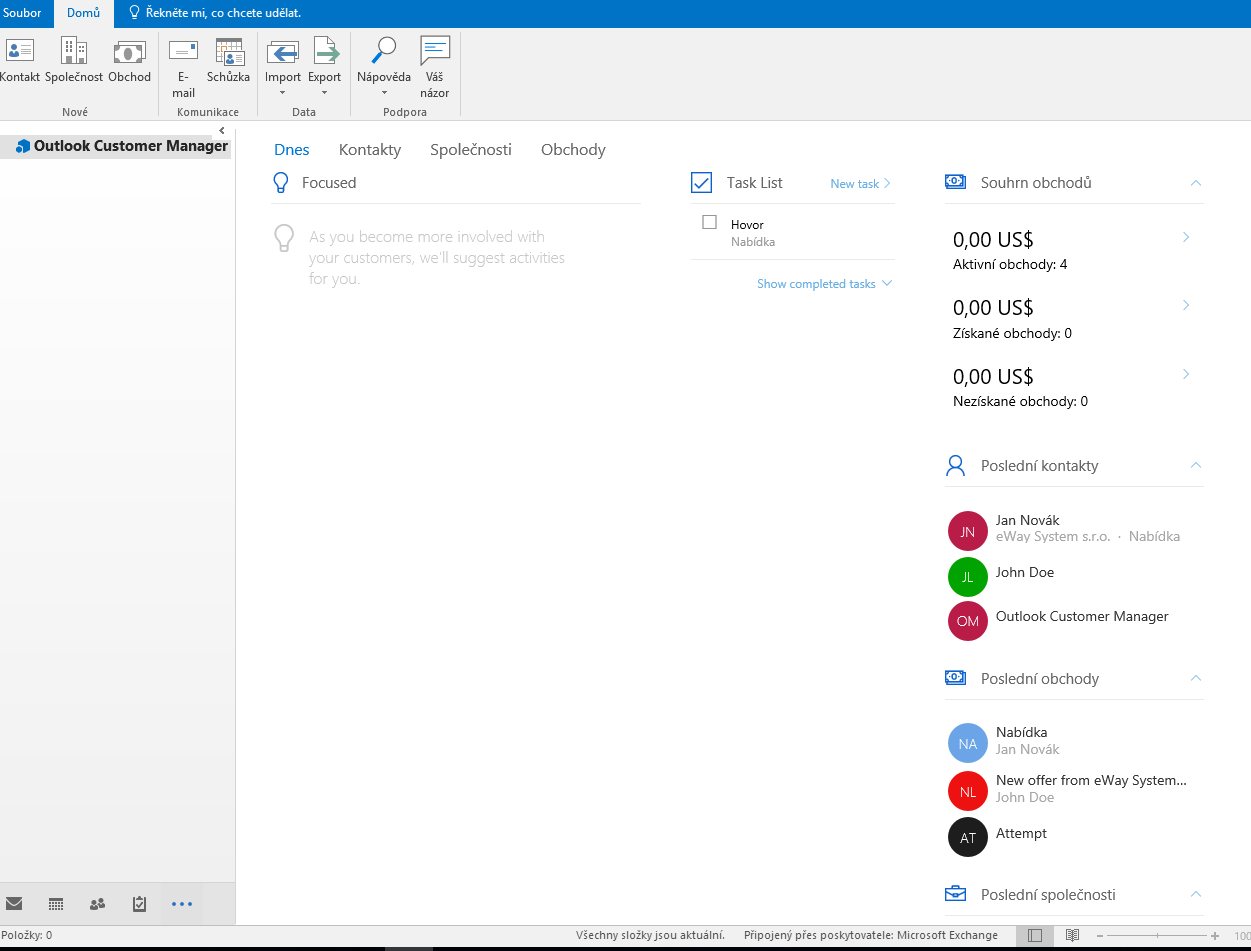Add a task with New task link

(860, 184)
